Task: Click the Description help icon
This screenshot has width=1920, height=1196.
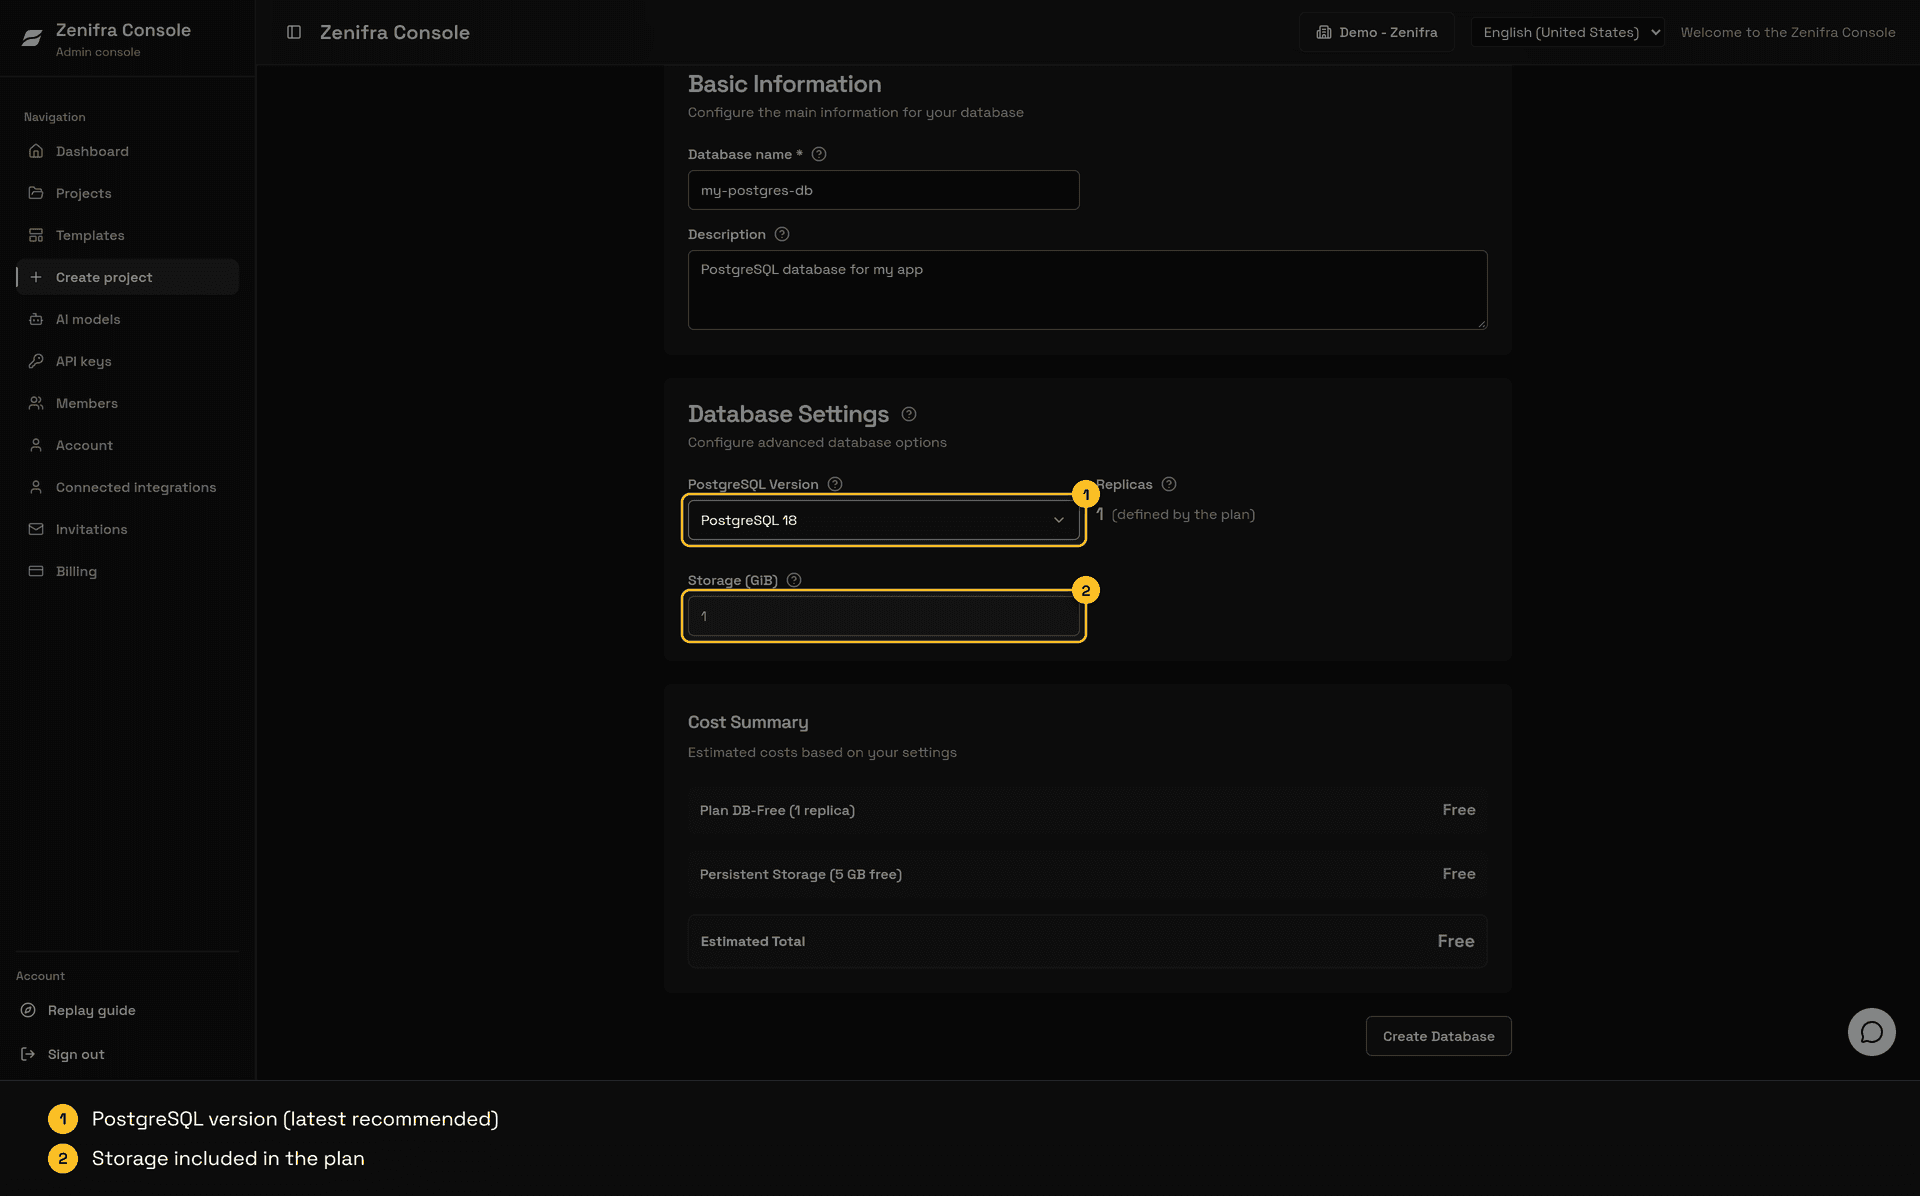Action: coord(782,234)
